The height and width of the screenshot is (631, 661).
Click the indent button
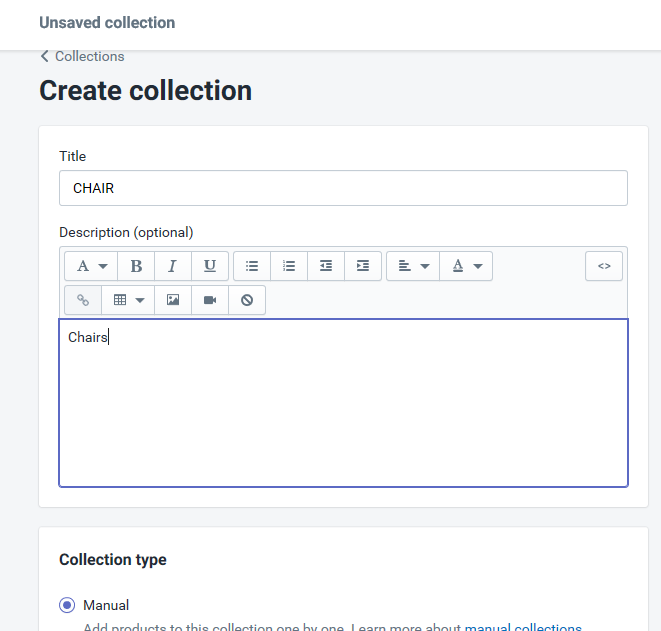tap(363, 266)
